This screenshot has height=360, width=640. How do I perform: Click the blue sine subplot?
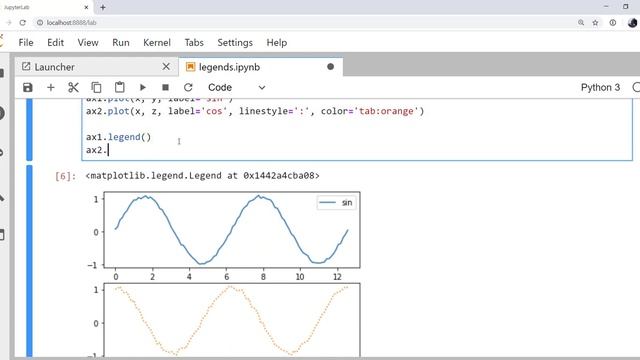tap(232, 229)
